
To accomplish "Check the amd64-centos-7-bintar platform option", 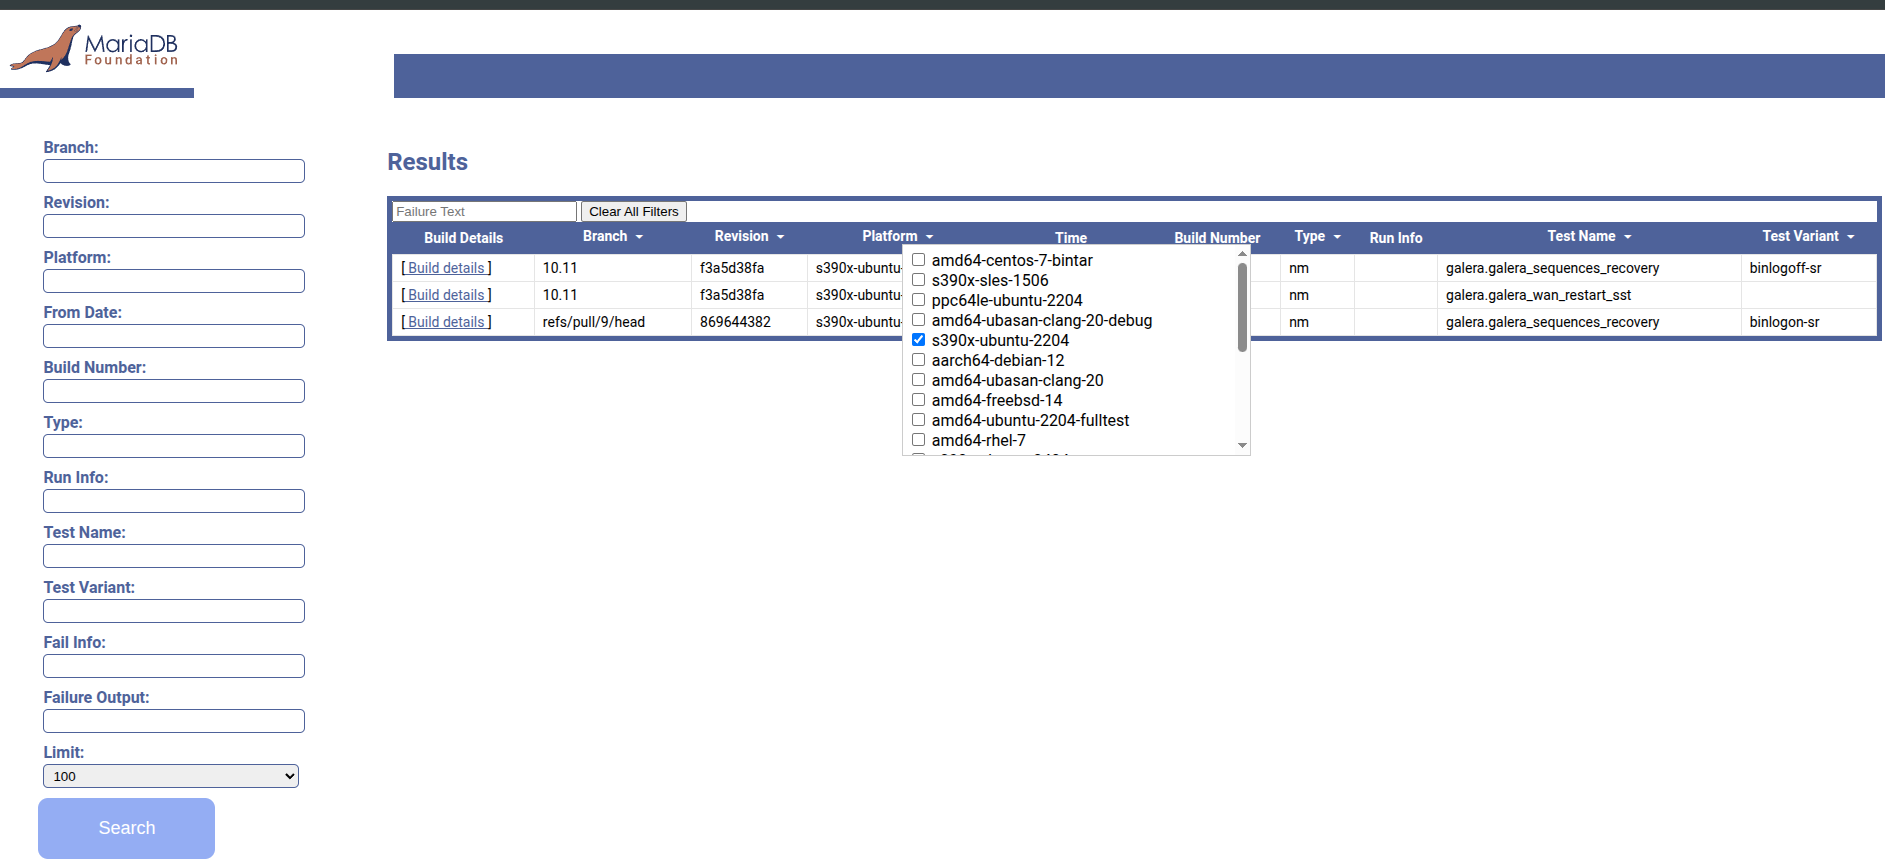I will click(x=918, y=260).
